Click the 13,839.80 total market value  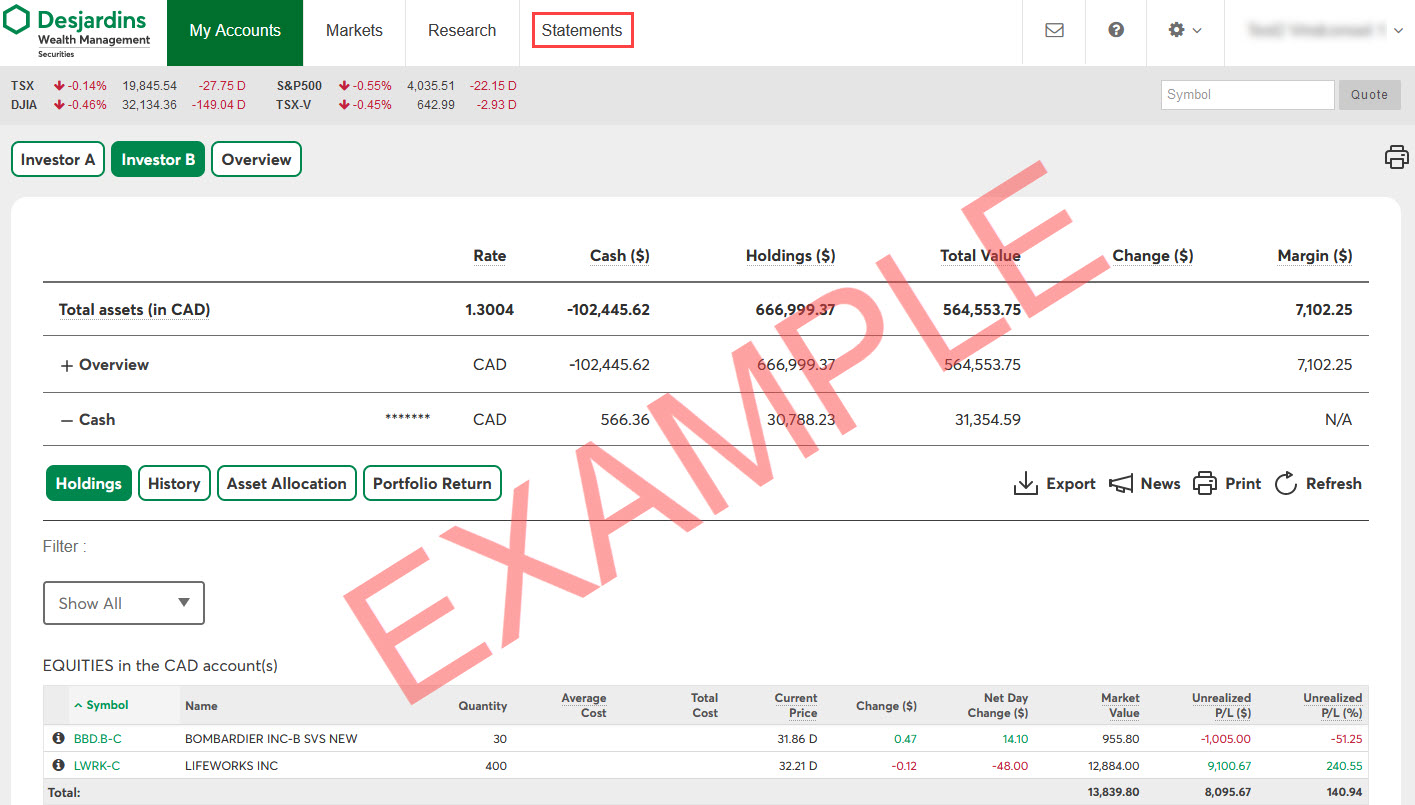coord(1111,792)
